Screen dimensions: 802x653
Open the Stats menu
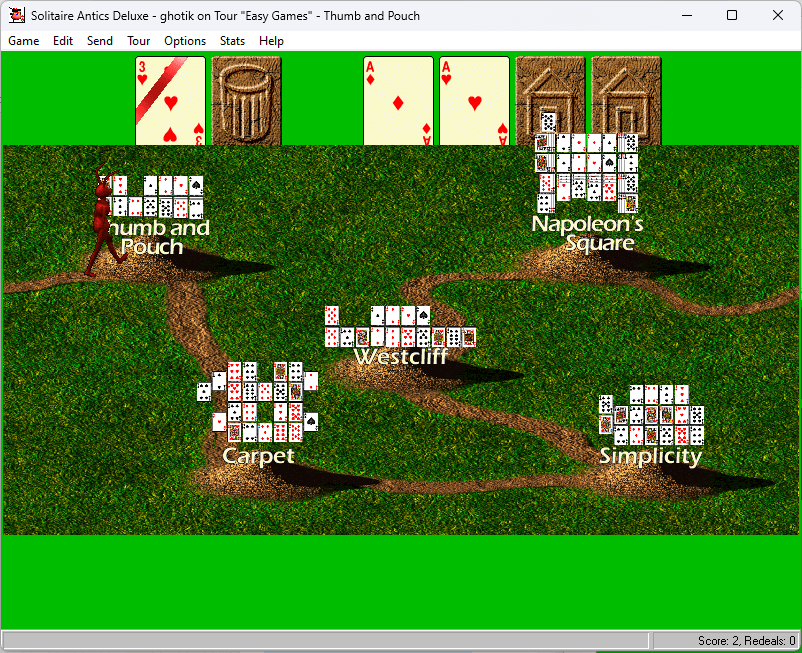[x=232, y=41]
